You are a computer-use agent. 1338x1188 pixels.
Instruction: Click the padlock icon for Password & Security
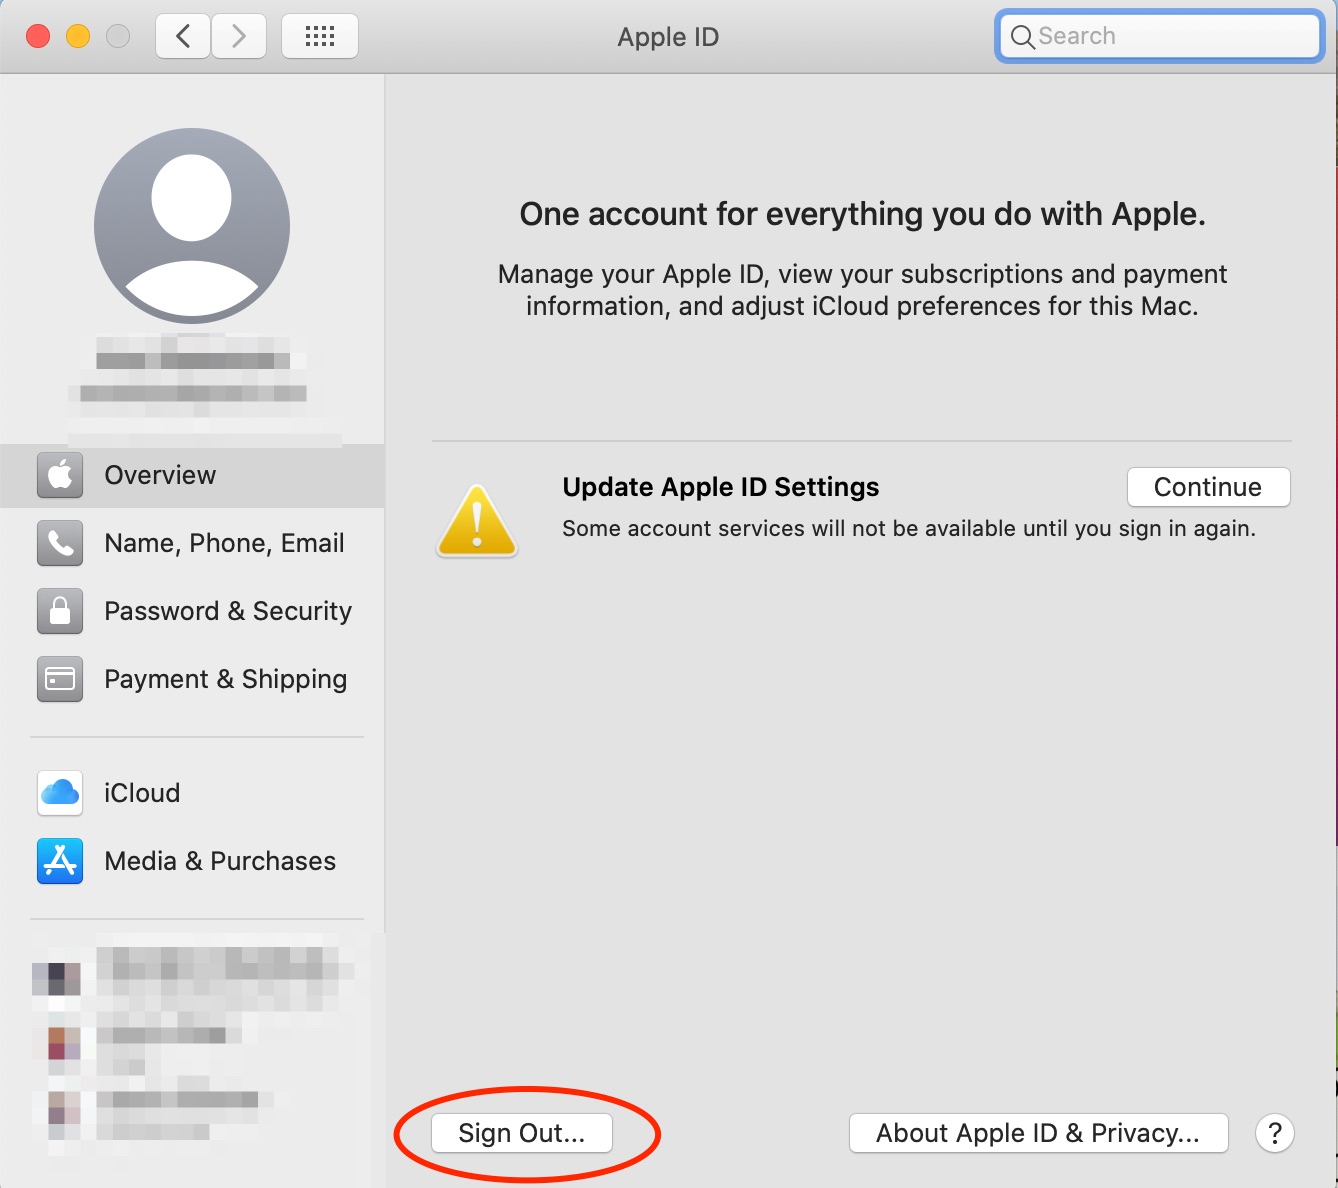(x=60, y=611)
